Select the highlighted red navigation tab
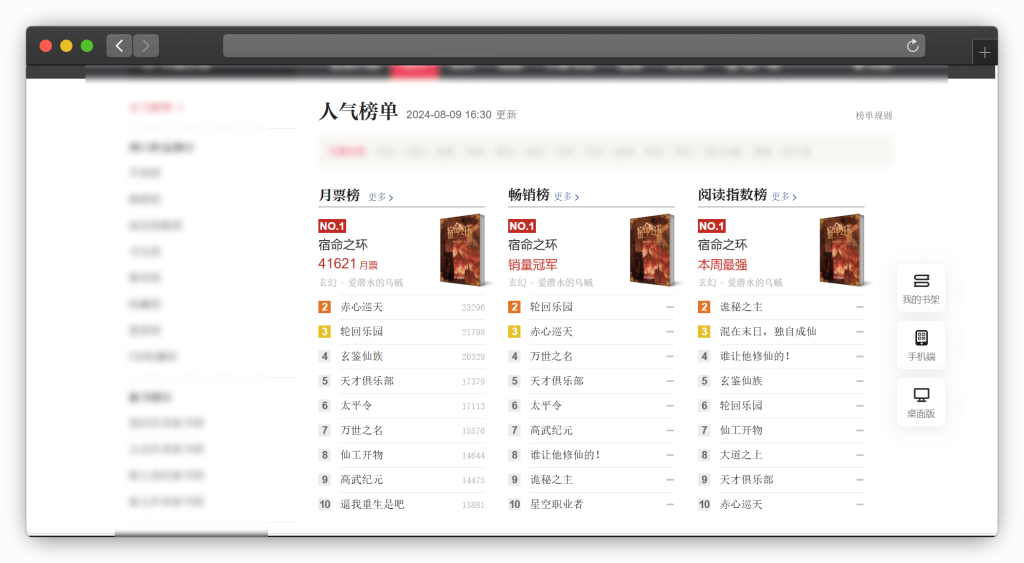 [x=415, y=71]
